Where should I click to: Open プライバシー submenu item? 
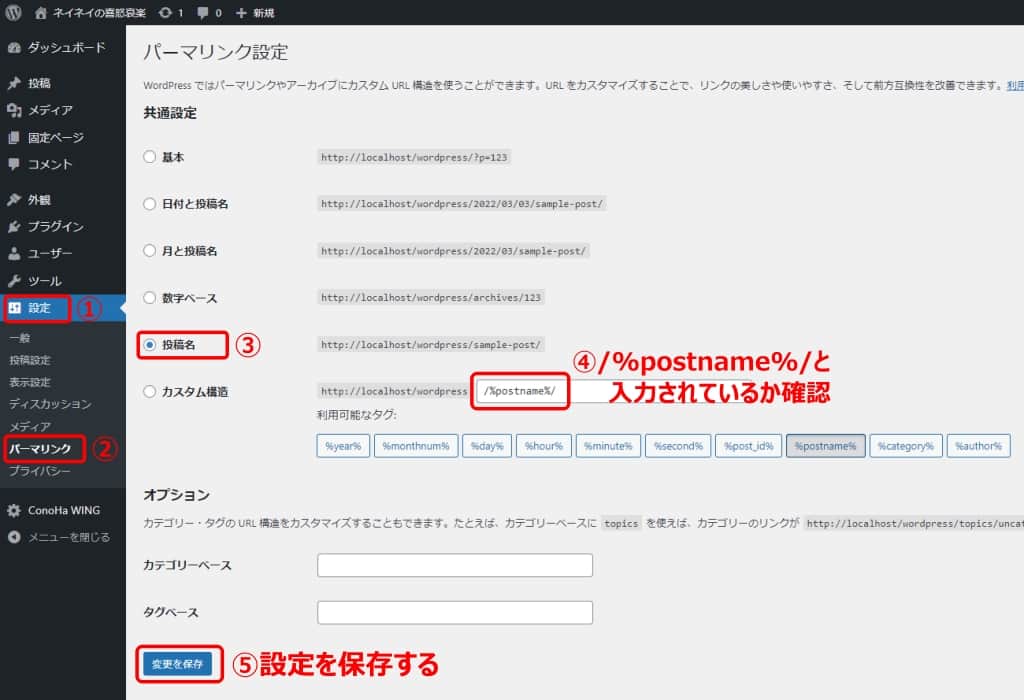tap(40, 471)
